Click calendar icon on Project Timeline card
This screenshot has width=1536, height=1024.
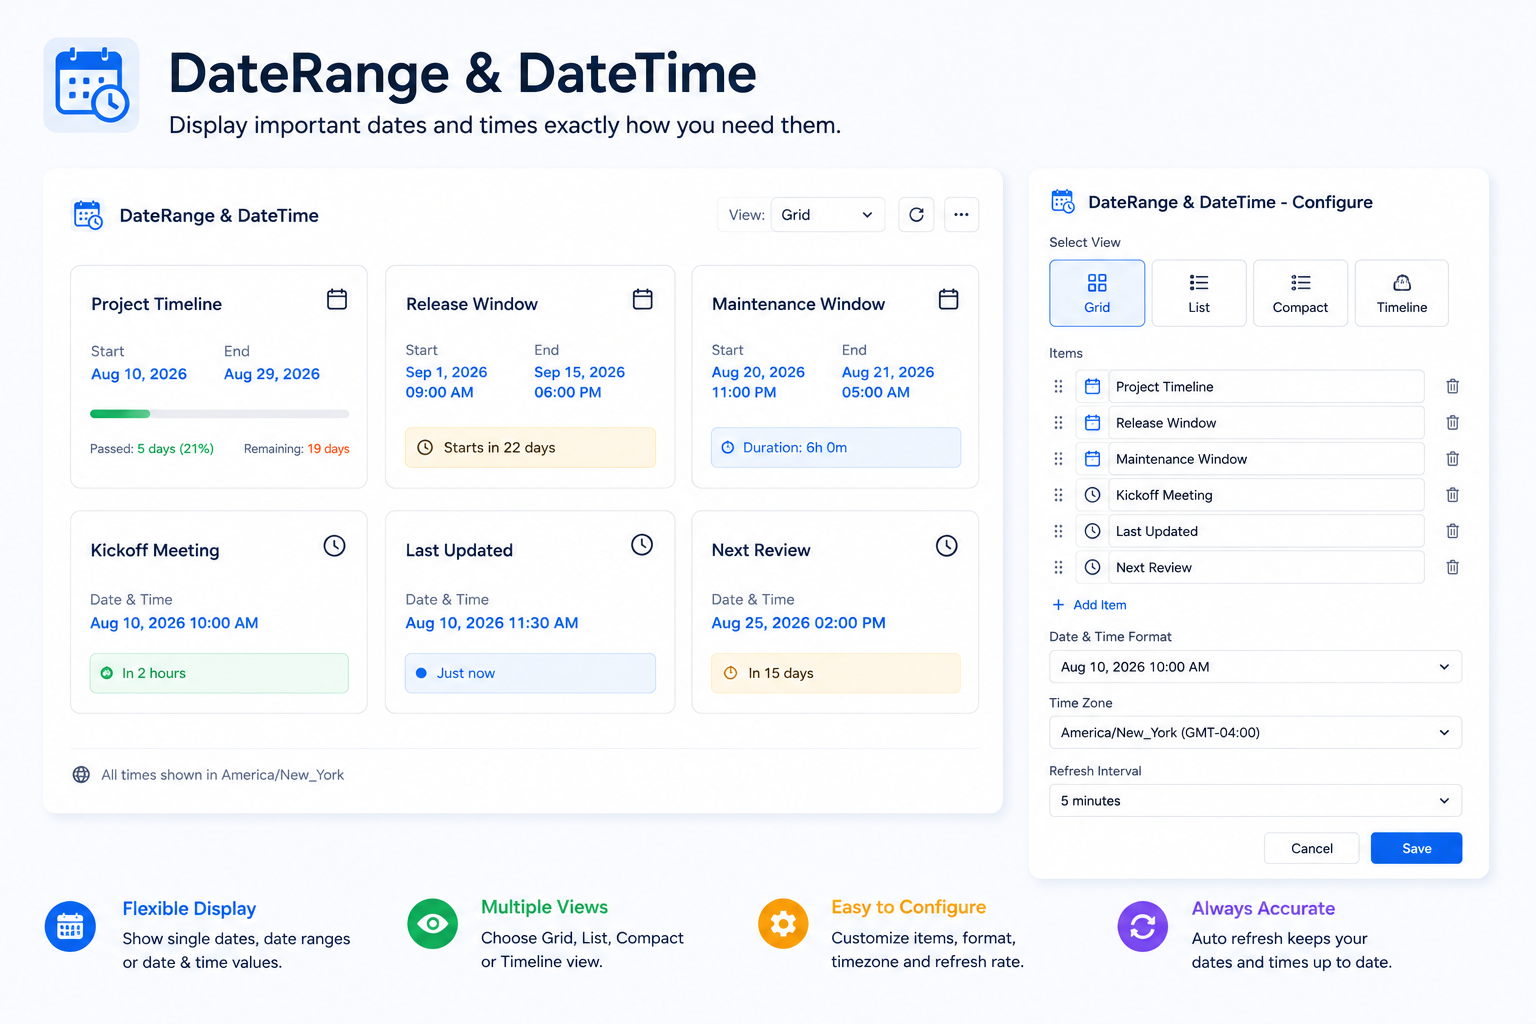point(337,299)
